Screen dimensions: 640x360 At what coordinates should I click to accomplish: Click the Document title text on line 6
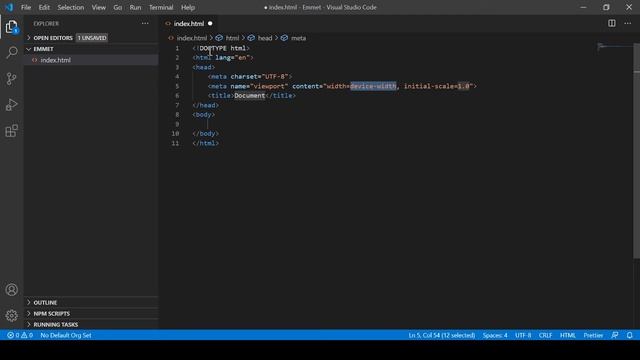pyautogui.click(x=250, y=96)
